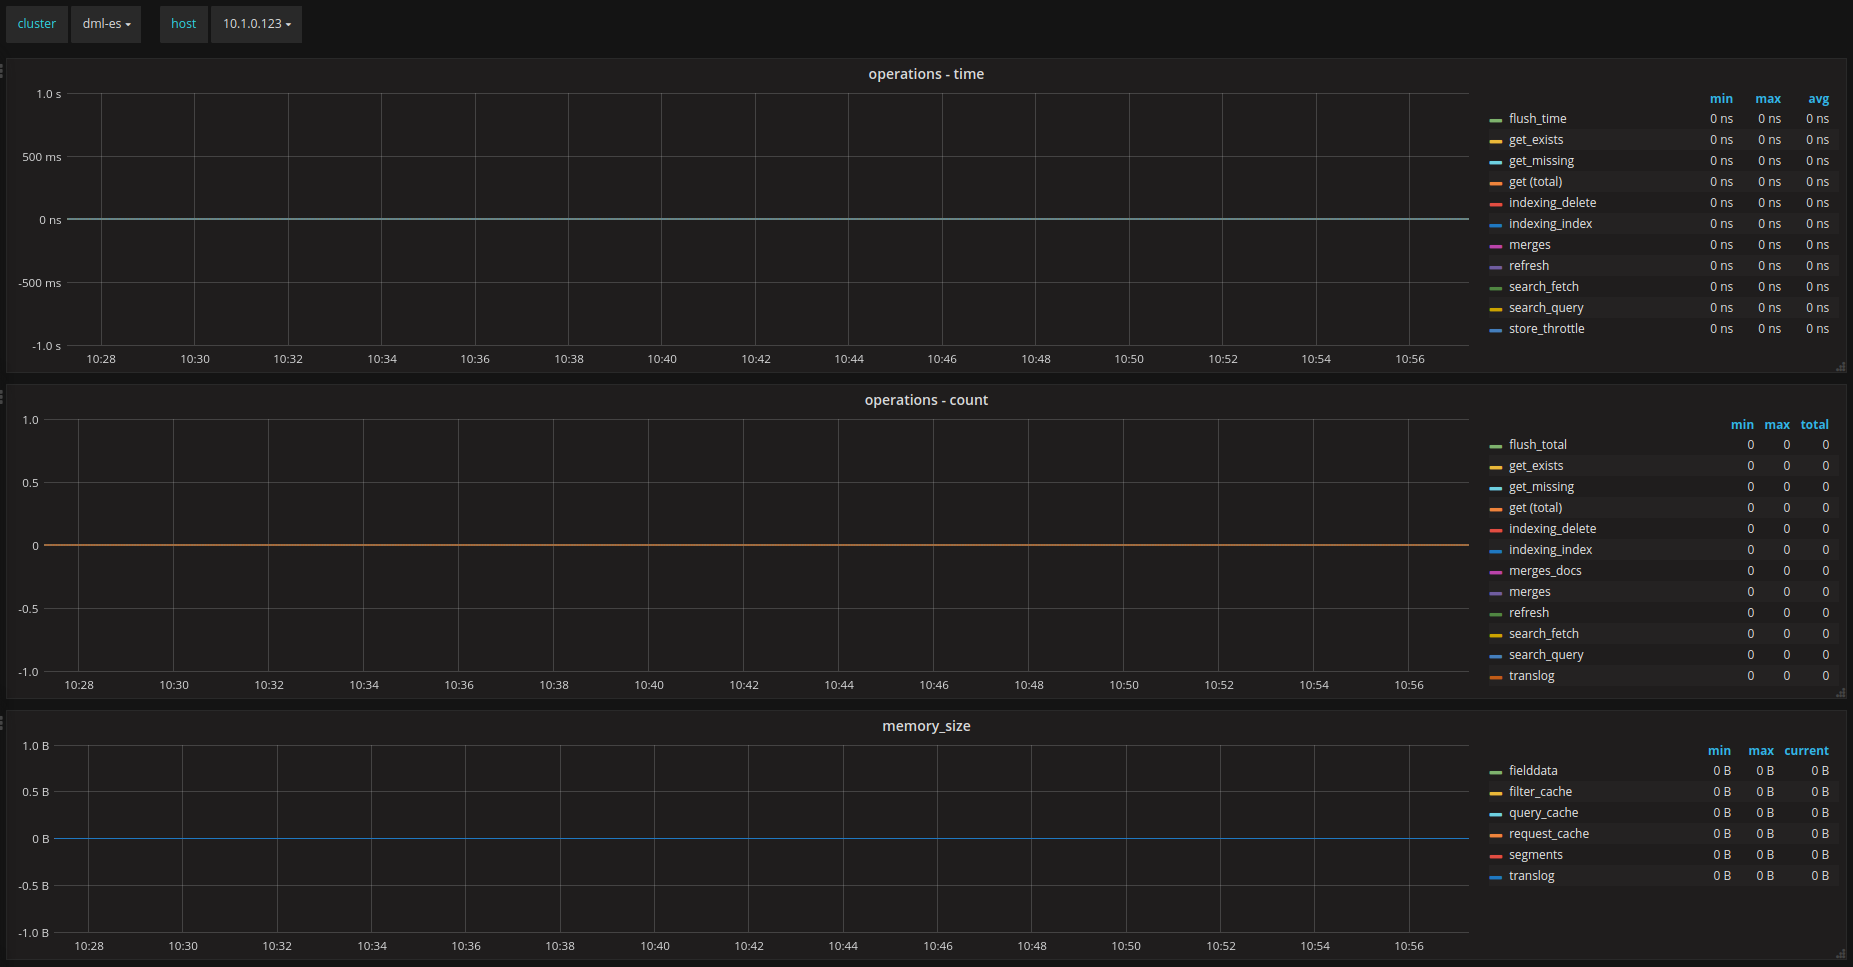This screenshot has height=967, width=1853.
Task: Toggle merges_docs series in legend
Action: click(x=1545, y=571)
